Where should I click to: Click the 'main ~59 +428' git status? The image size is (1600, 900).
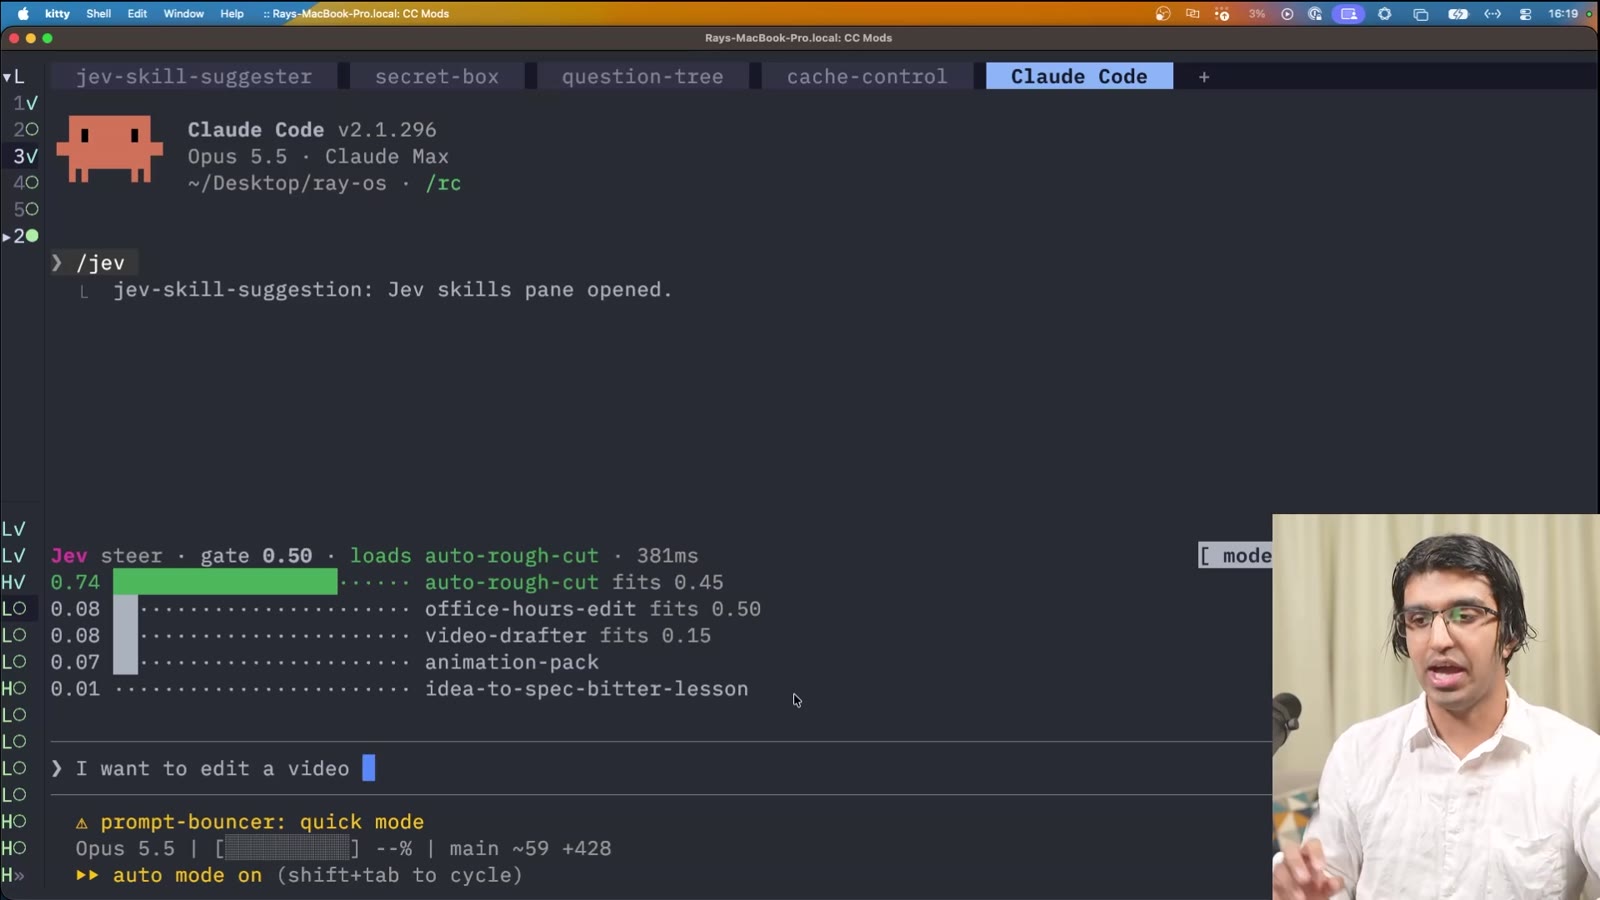pyautogui.click(x=530, y=849)
